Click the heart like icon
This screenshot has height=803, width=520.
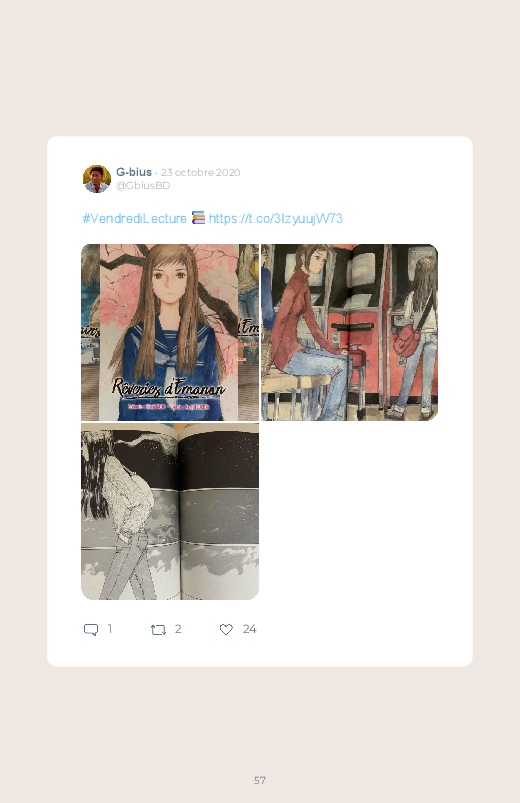pyautogui.click(x=226, y=629)
